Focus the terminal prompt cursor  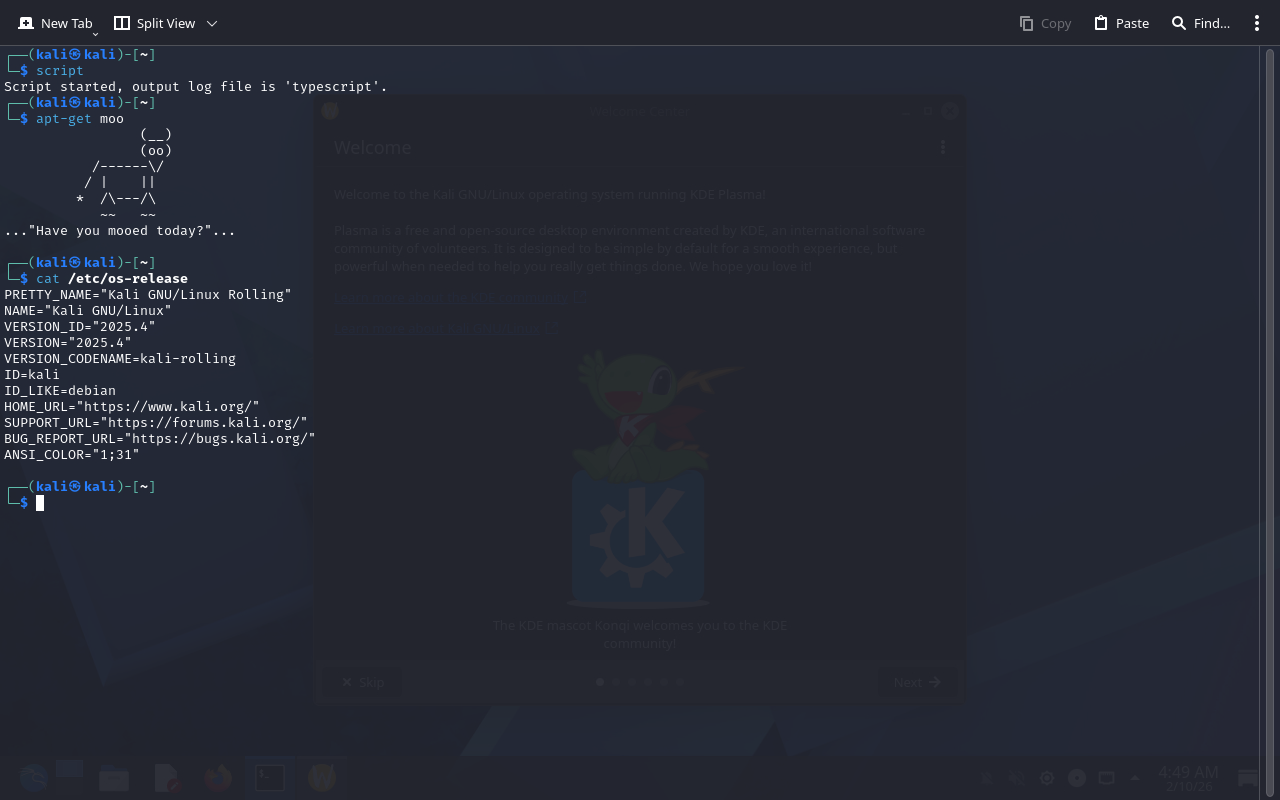click(40, 503)
